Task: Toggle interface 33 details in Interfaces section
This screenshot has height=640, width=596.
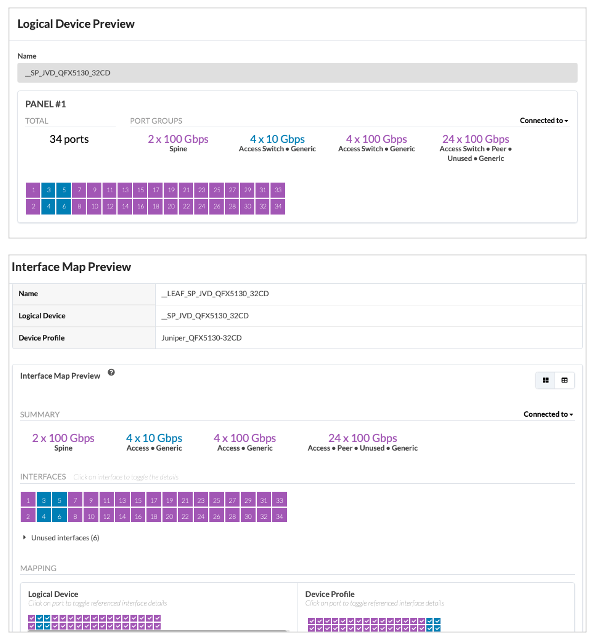Action: 280,500
